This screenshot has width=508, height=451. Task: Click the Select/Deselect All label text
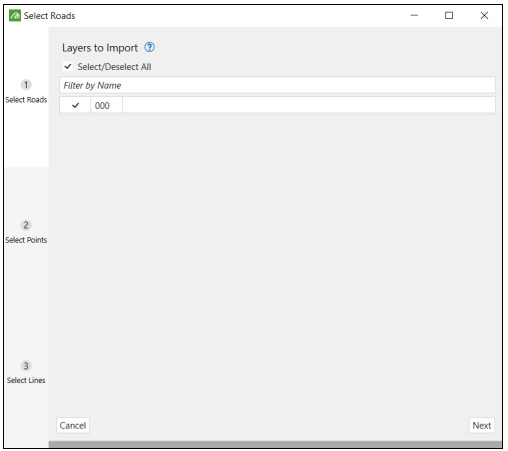point(114,67)
